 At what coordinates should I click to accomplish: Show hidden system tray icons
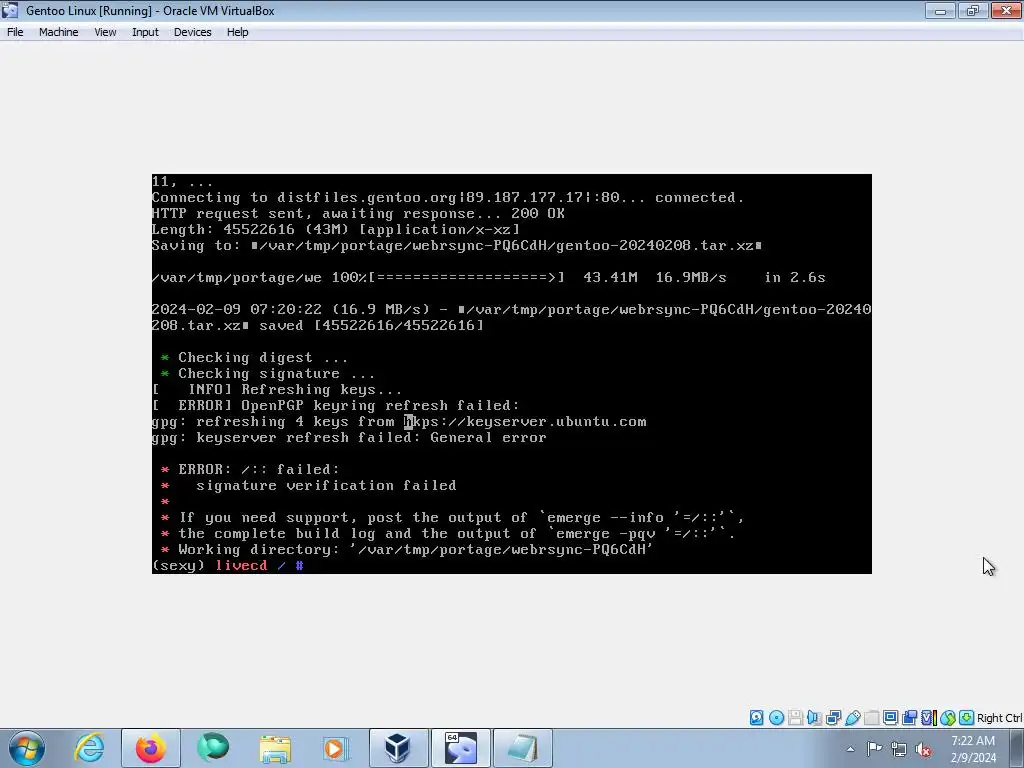point(850,749)
